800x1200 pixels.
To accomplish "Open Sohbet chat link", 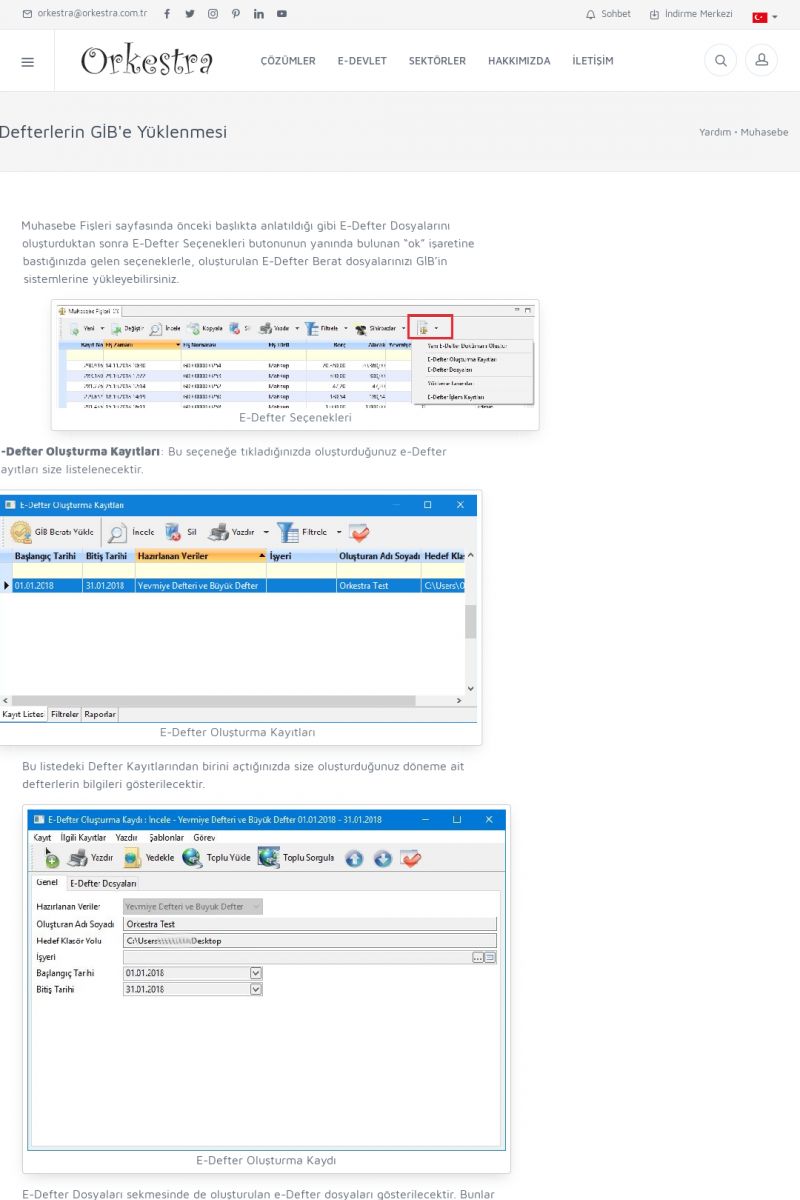I will (x=608, y=14).
